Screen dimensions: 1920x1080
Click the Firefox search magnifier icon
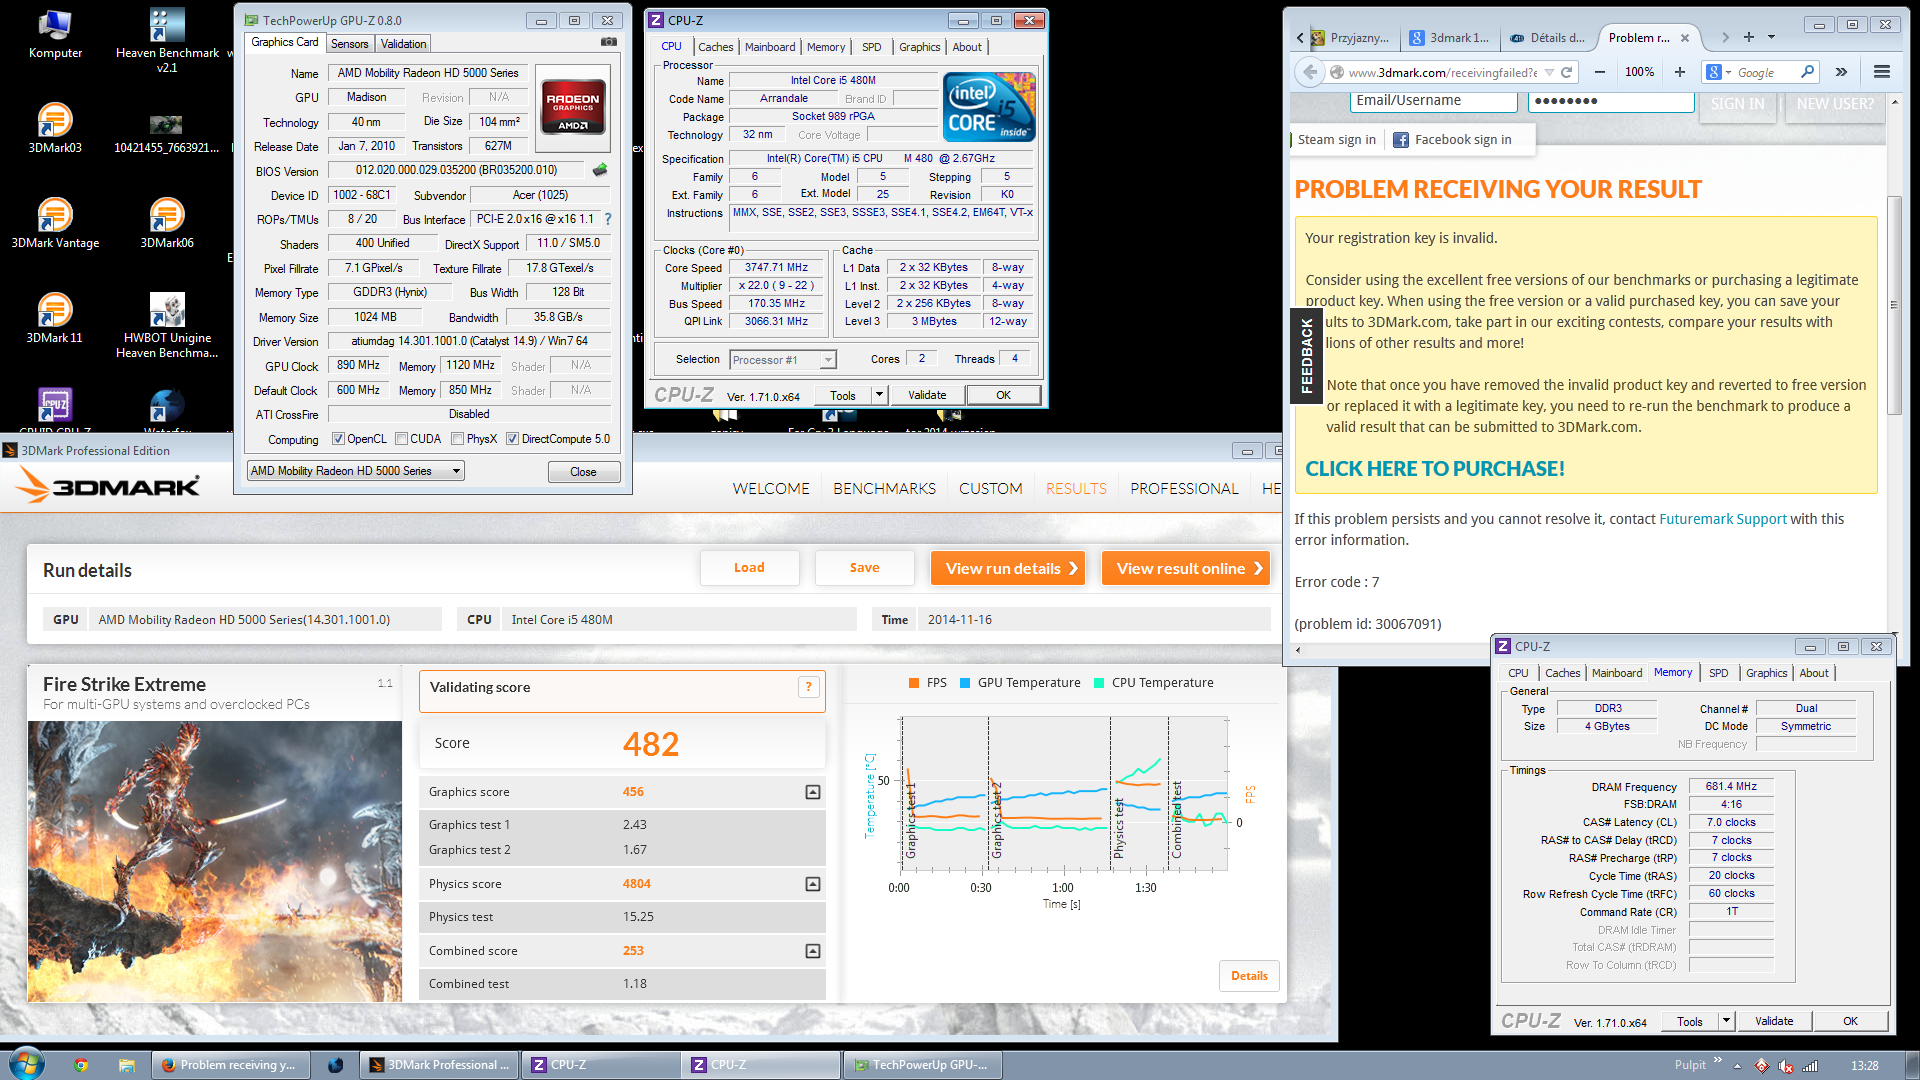point(1807,72)
